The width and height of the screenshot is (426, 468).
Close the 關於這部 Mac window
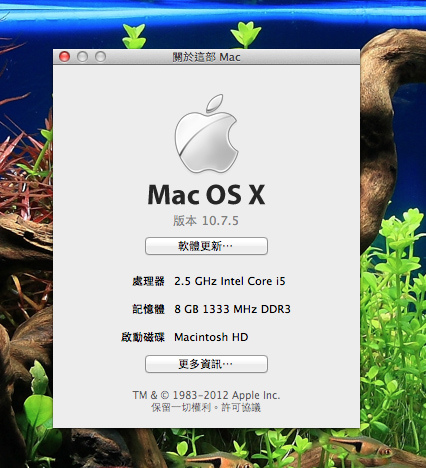coord(64,57)
